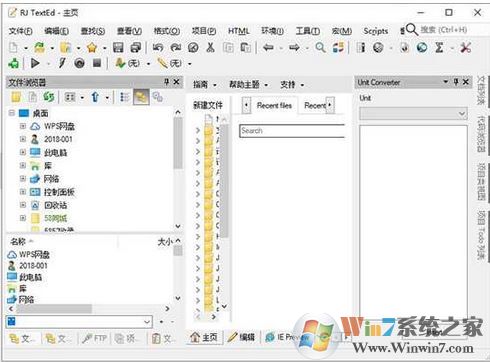The height and width of the screenshot is (362, 490).
Task: Pin the file browser panel
Action: [x=166, y=82]
